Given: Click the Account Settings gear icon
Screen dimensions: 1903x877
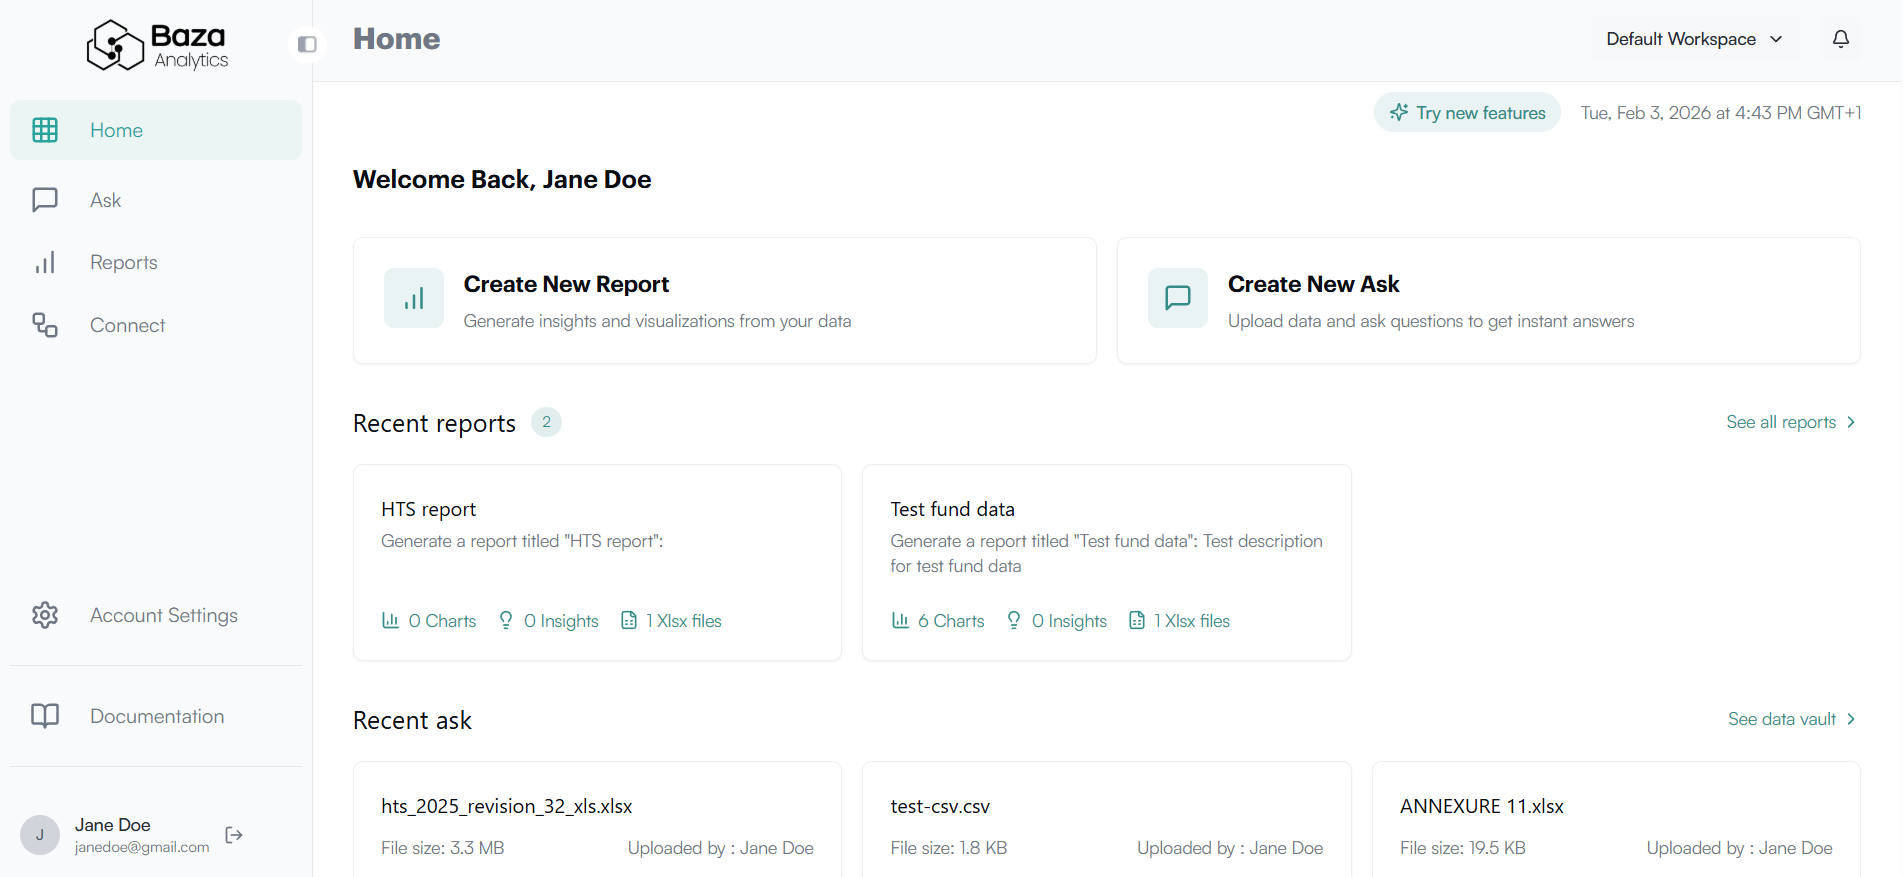Looking at the screenshot, I should [x=45, y=615].
